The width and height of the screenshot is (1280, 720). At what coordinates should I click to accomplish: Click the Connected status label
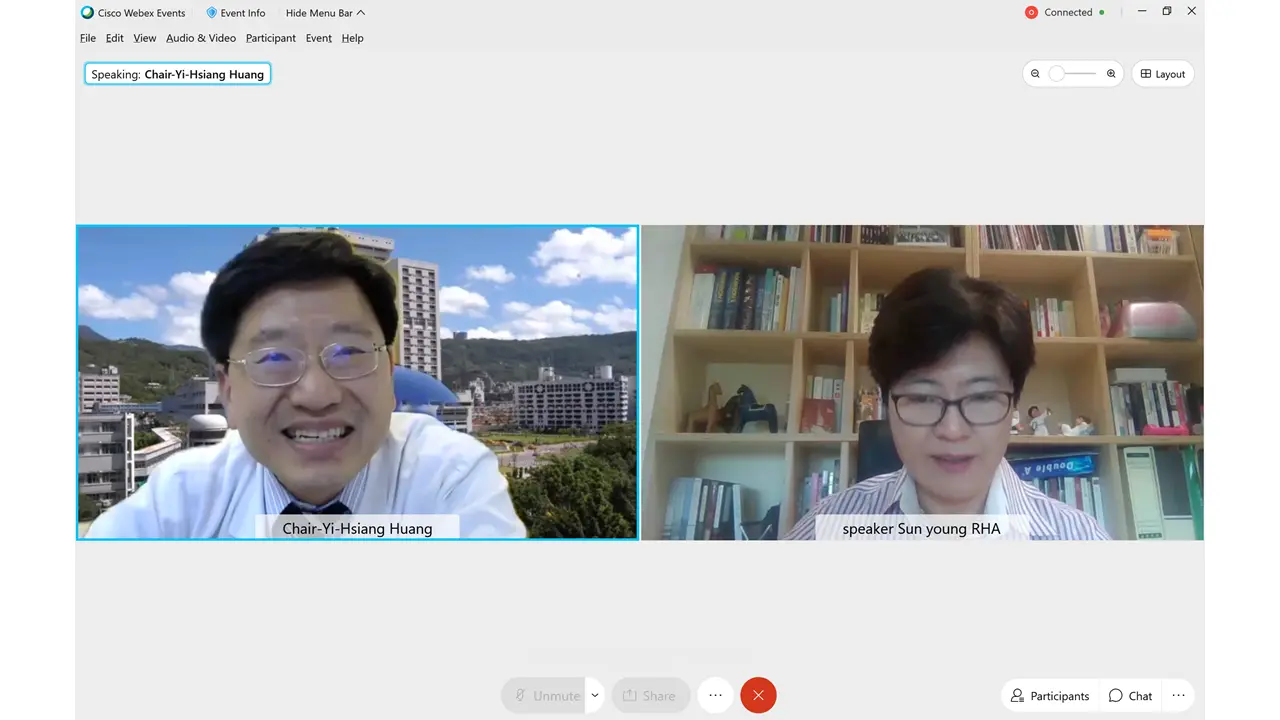click(1068, 13)
